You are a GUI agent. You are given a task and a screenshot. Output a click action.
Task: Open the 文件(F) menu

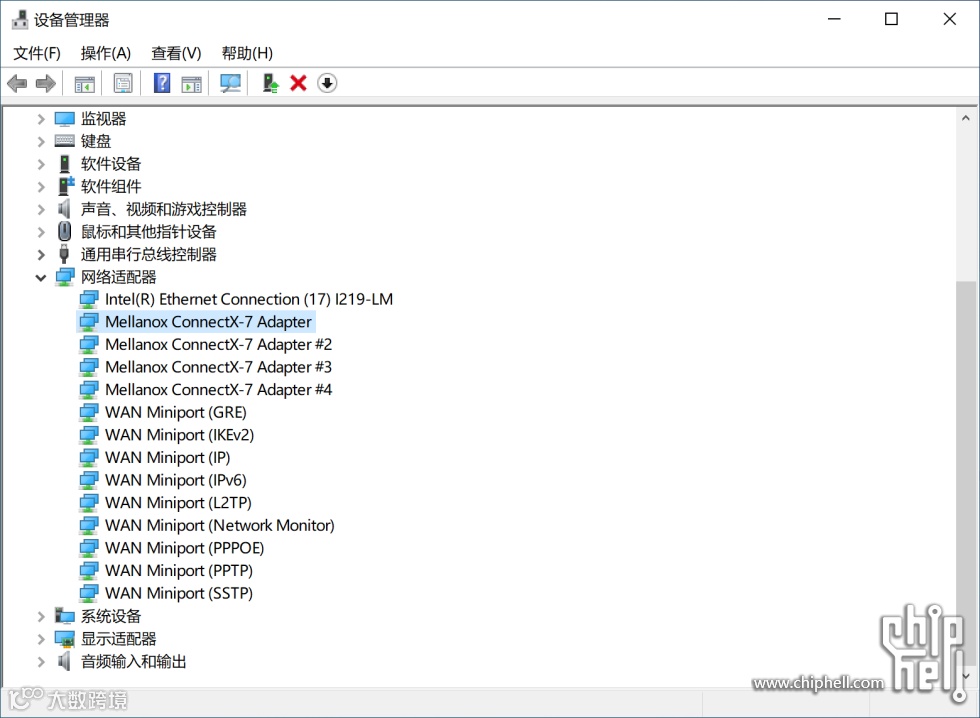pos(37,53)
